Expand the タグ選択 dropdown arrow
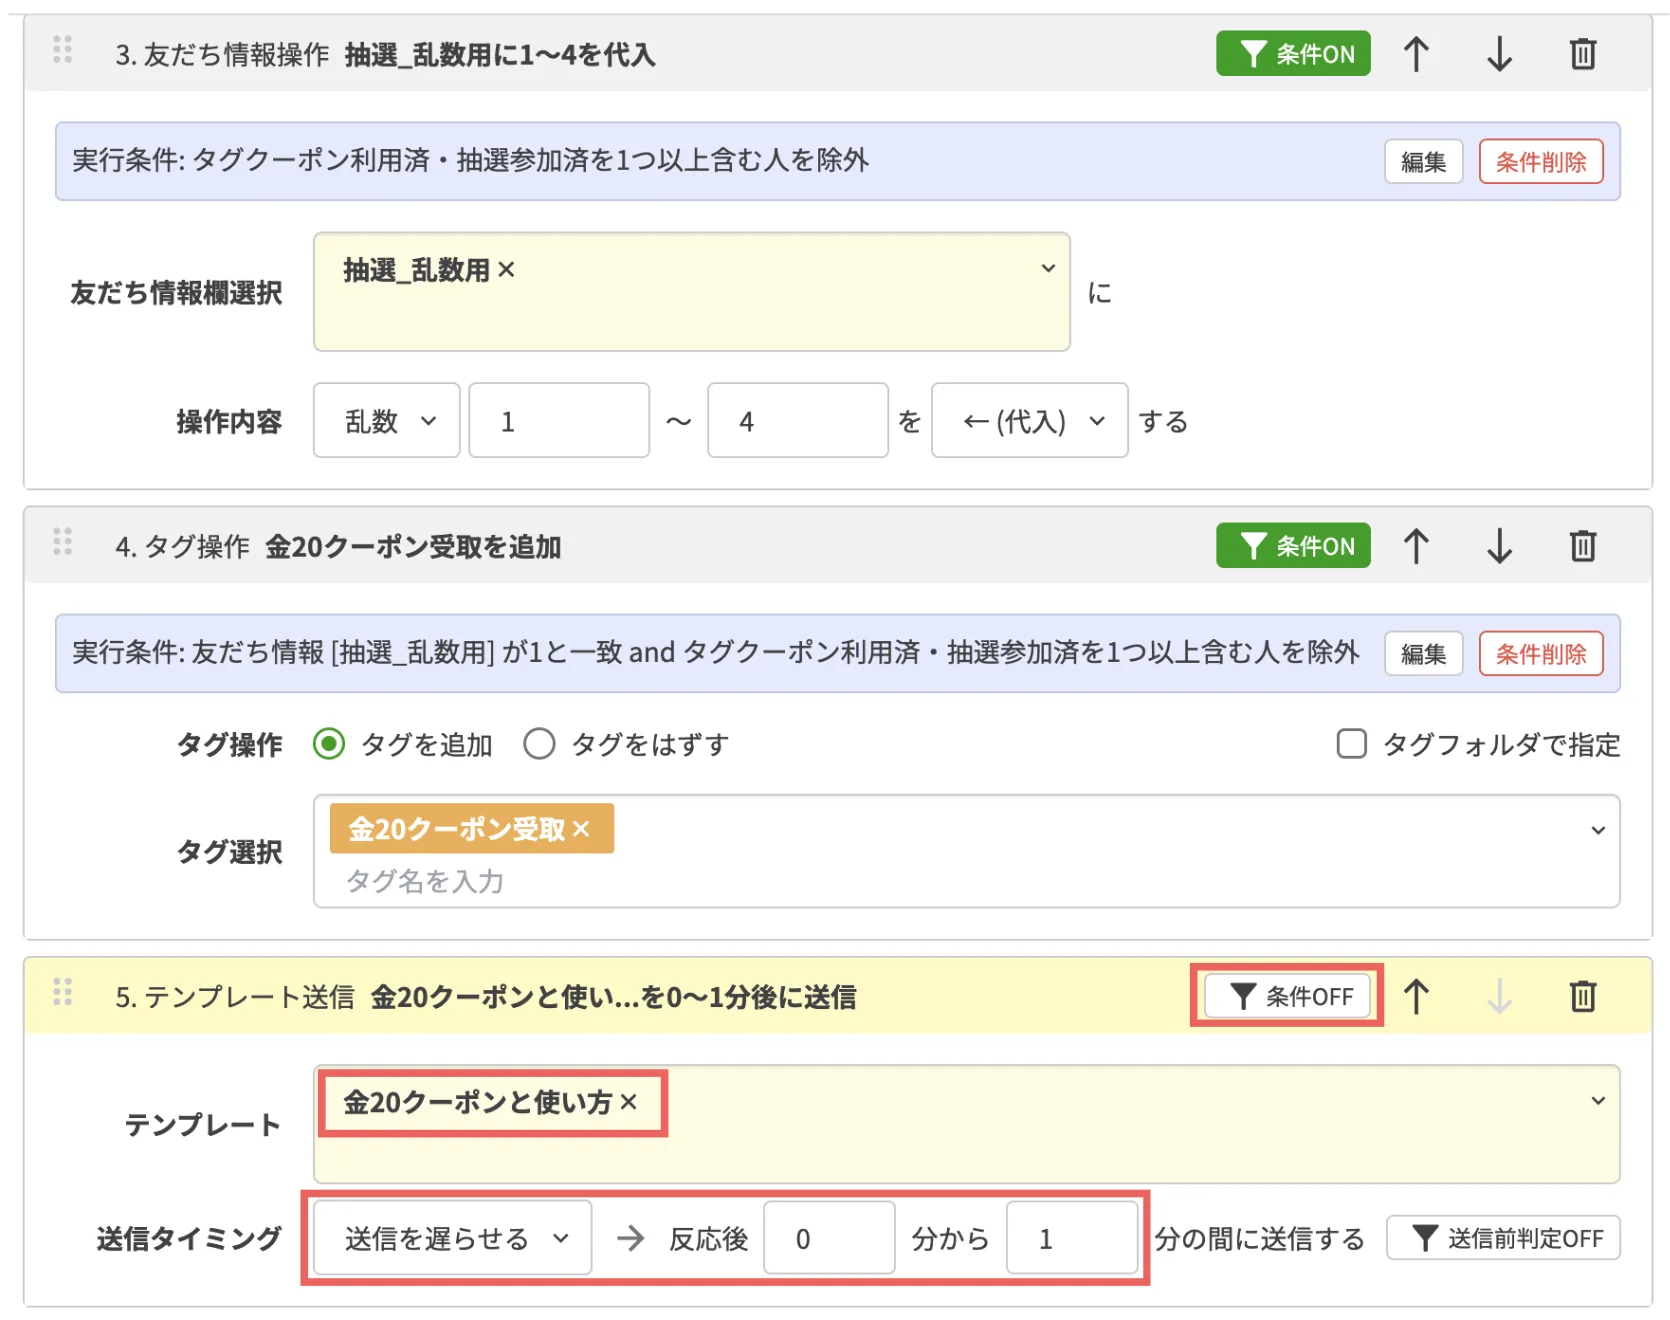The width and height of the screenshot is (1670, 1320). click(1598, 830)
